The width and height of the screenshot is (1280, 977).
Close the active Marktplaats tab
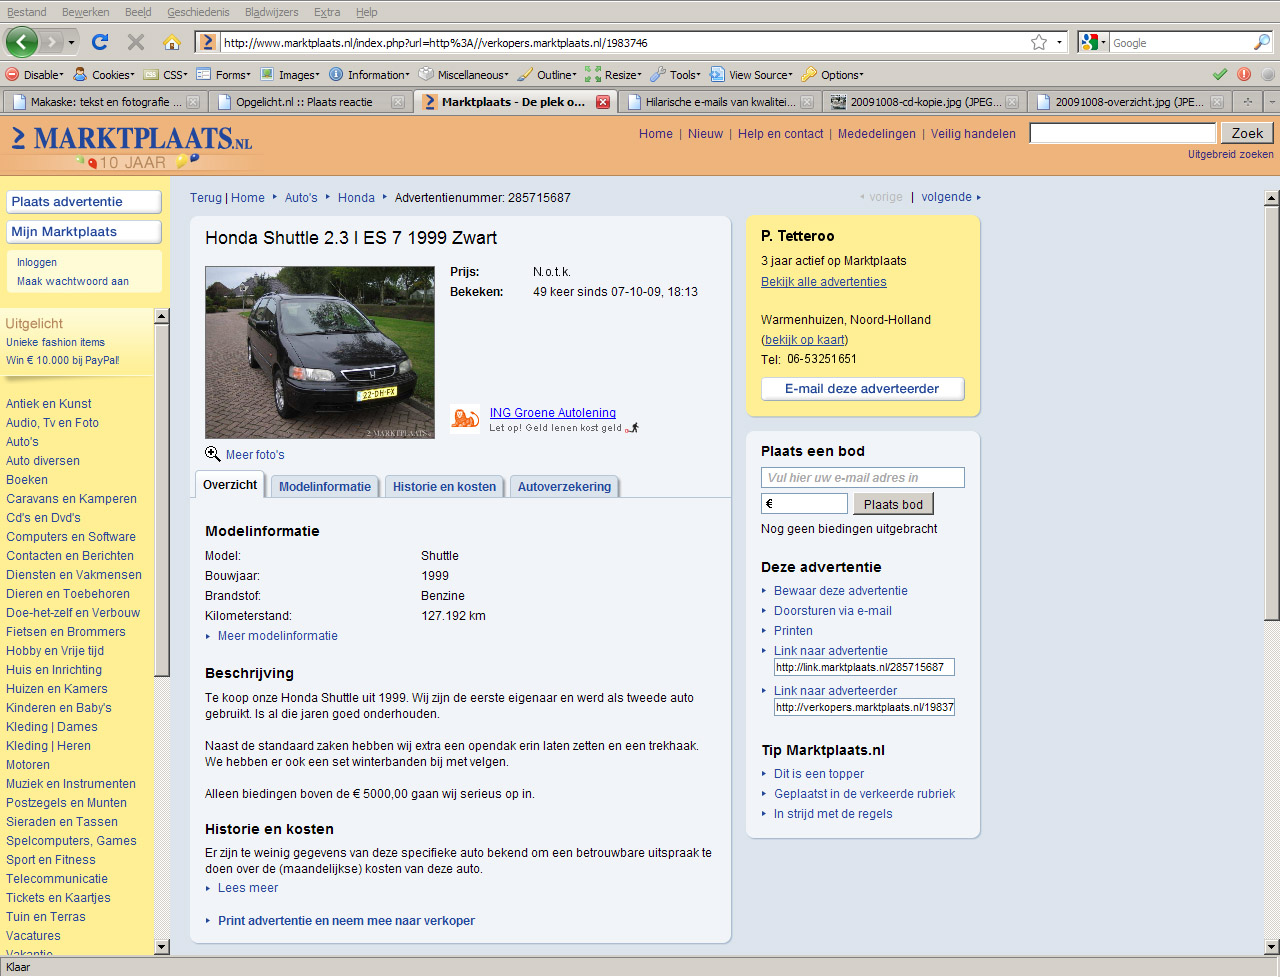[603, 102]
